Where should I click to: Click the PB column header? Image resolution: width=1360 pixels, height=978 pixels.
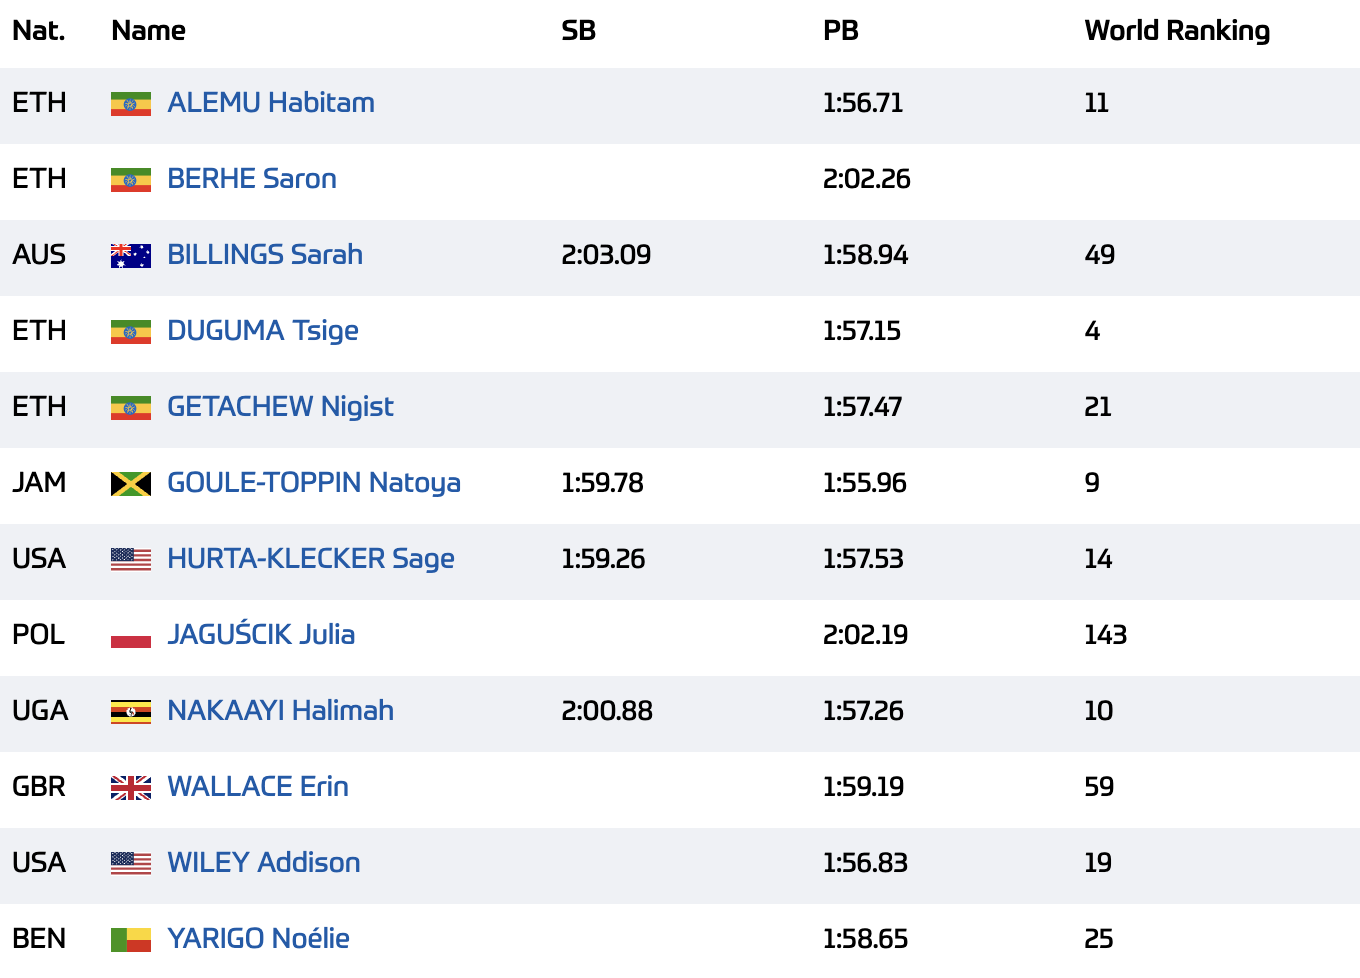(x=840, y=31)
